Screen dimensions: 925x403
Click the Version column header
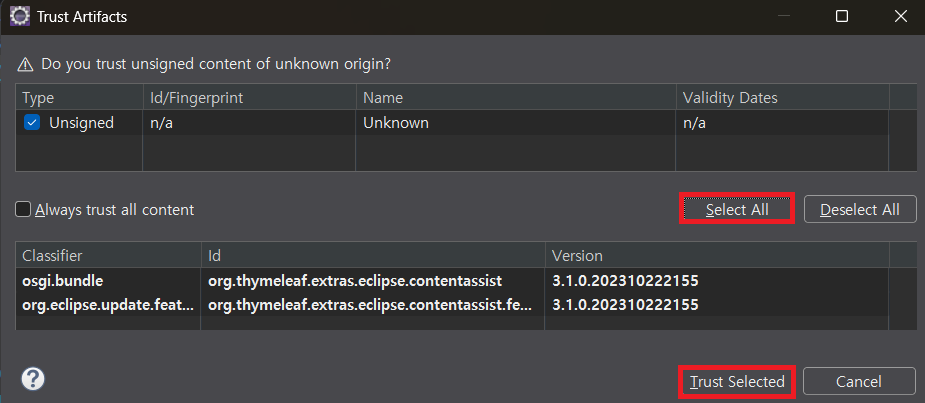tap(717, 255)
